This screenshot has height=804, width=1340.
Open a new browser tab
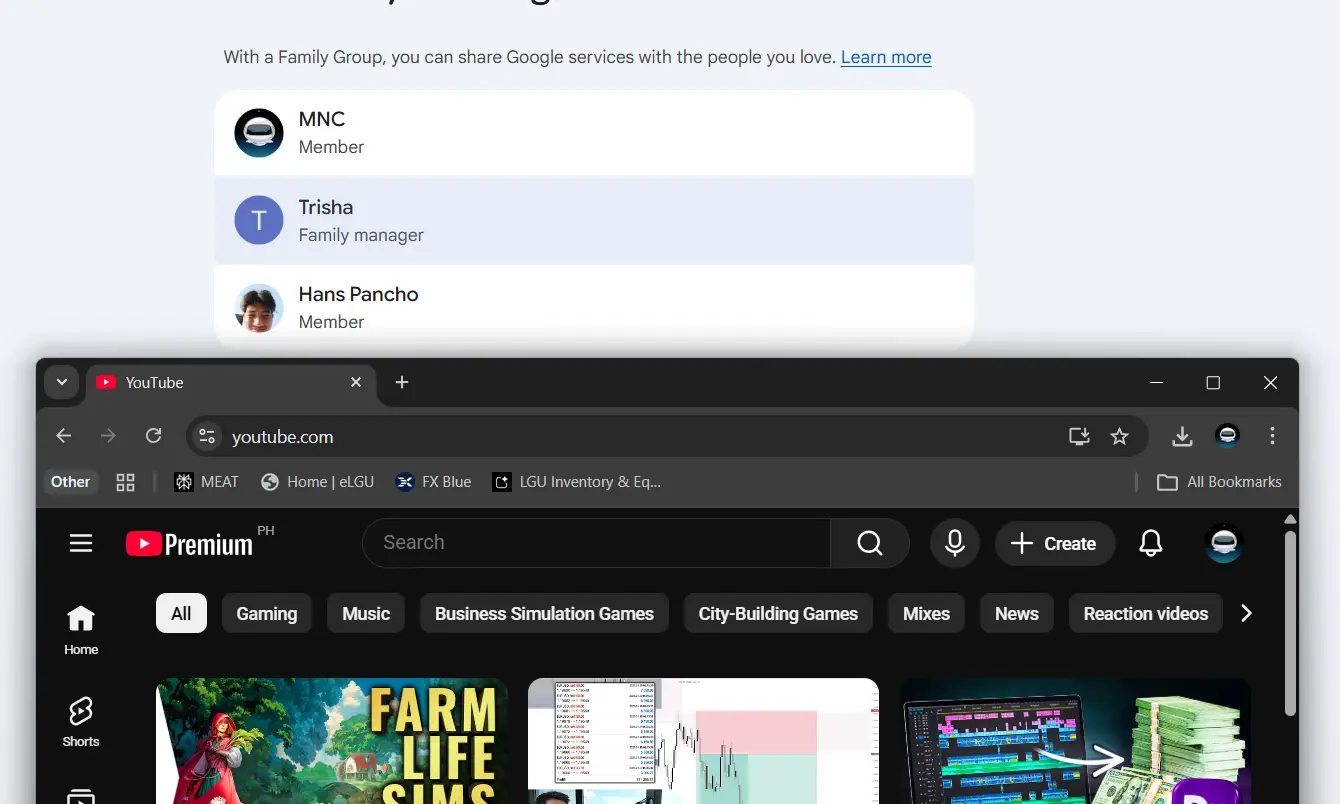coord(402,382)
